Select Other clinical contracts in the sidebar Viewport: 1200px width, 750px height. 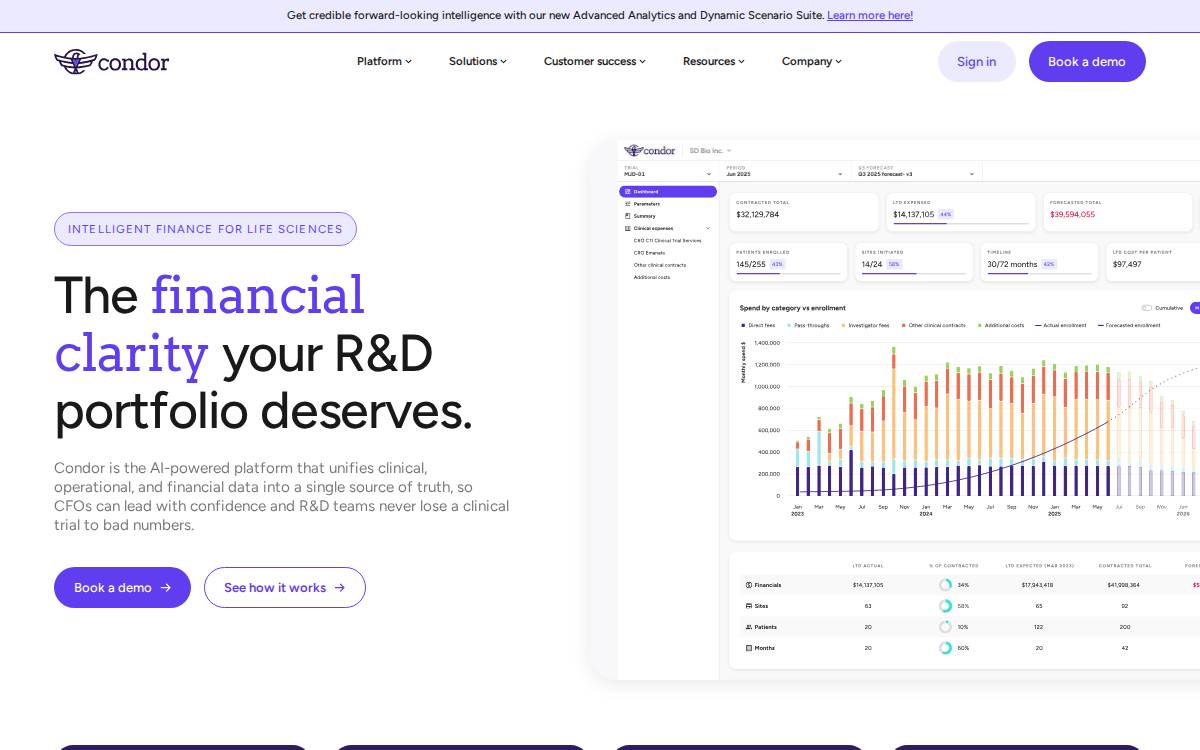[660, 265]
